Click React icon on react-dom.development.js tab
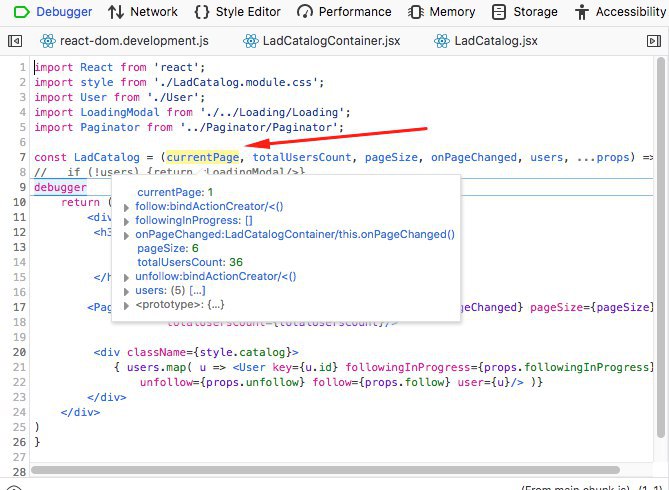669x490 pixels. 48,41
